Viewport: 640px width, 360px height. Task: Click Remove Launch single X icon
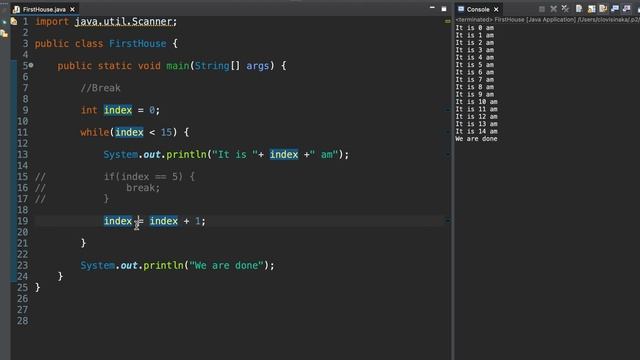pos(553,9)
